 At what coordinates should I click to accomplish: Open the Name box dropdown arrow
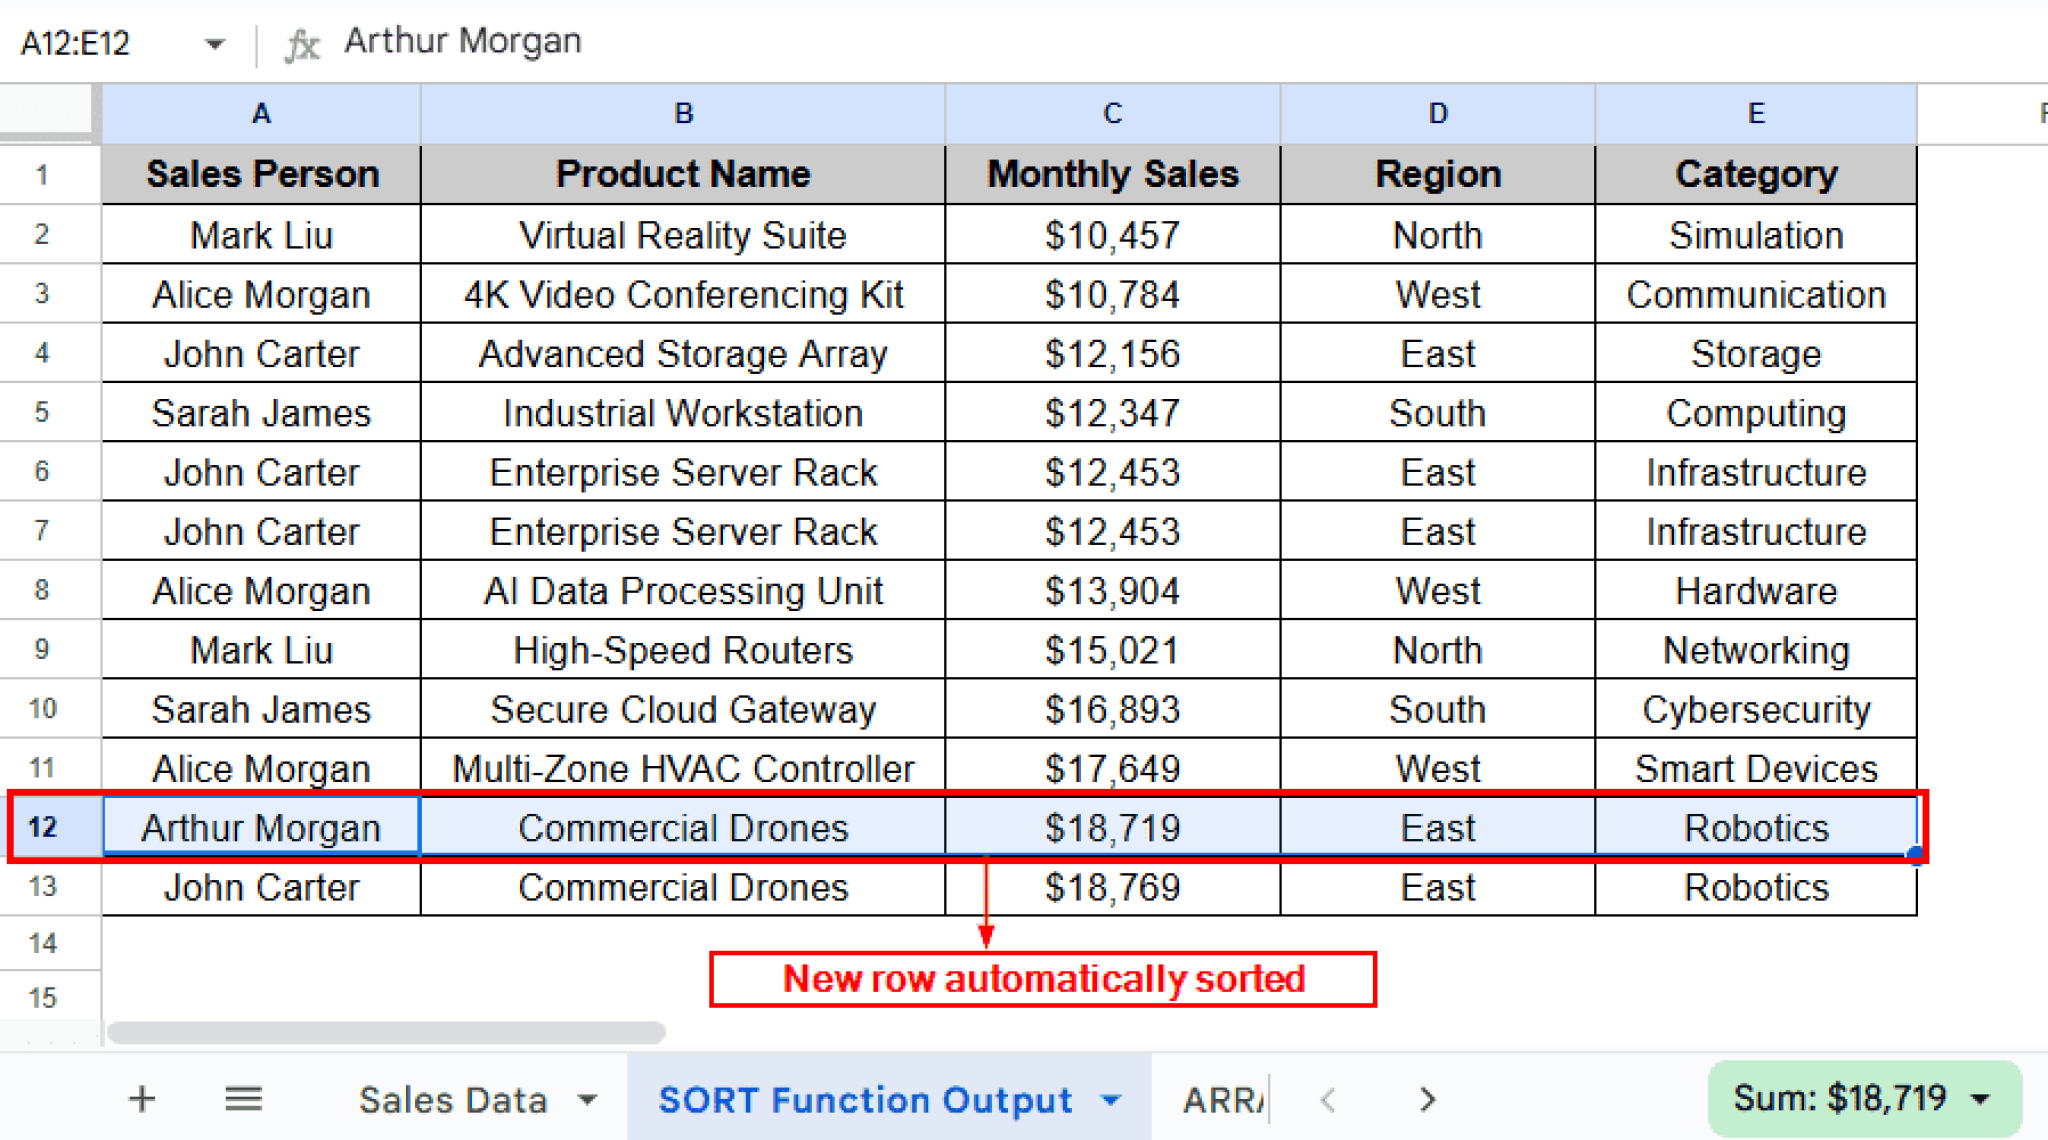(x=212, y=43)
